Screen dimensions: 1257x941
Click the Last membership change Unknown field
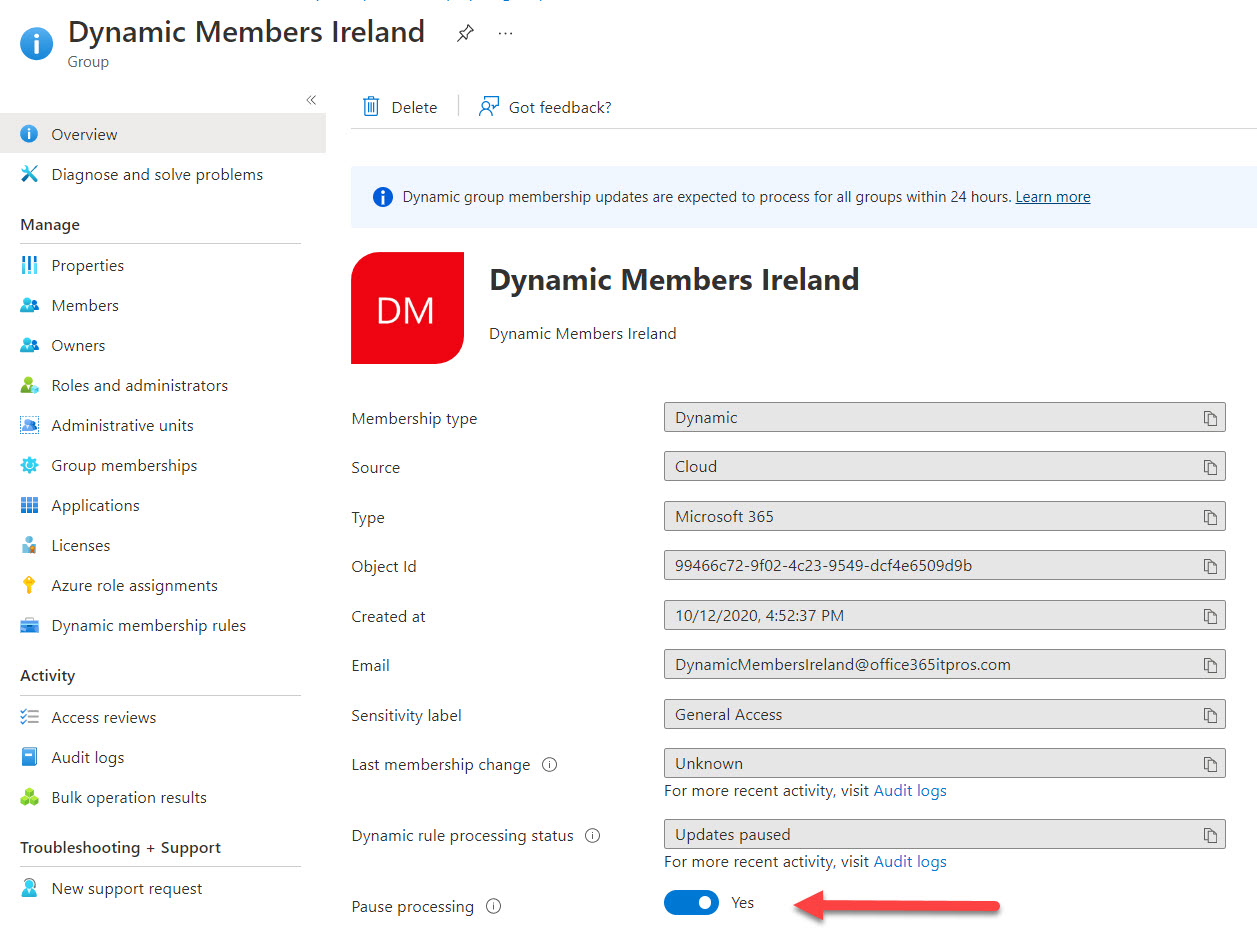944,764
